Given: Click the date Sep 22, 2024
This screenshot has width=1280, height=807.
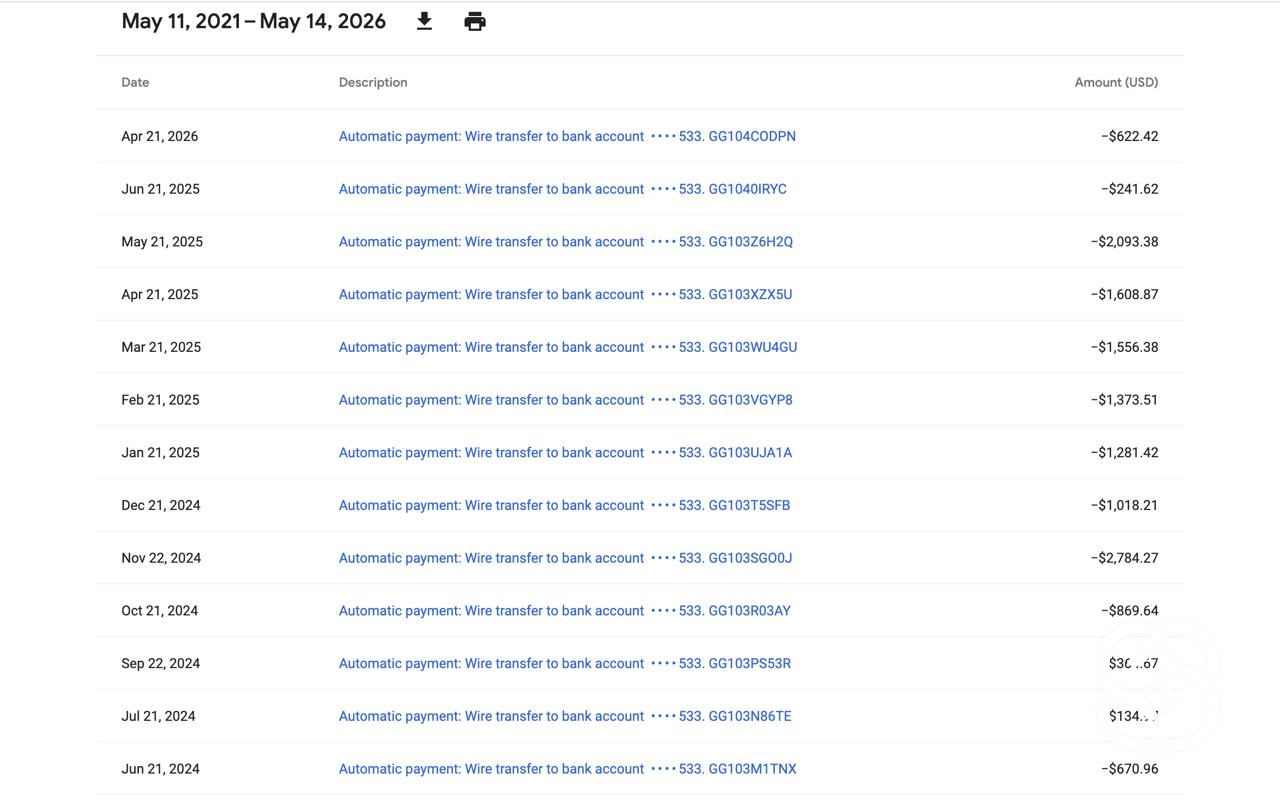Looking at the screenshot, I should (160, 663).
